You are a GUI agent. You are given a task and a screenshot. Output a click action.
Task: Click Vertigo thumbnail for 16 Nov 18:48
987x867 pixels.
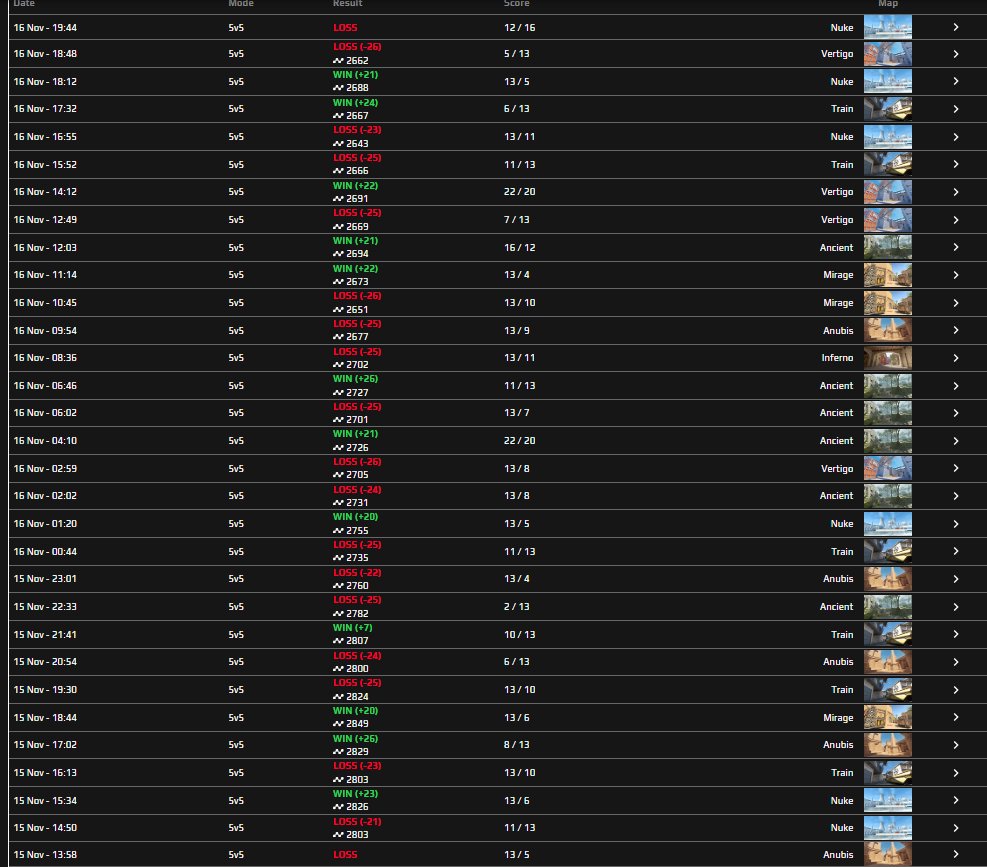(x=888, y=54)
